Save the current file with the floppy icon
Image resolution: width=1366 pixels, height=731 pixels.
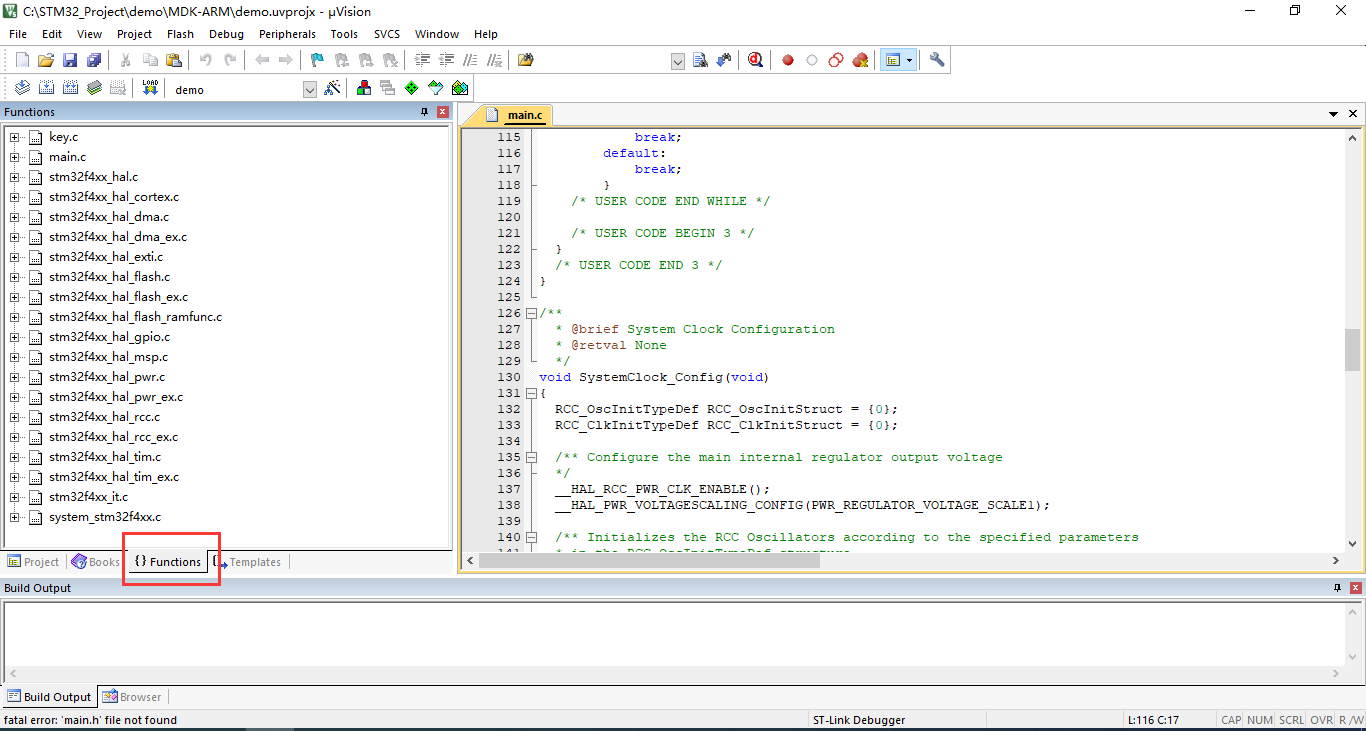coord(70,60)
